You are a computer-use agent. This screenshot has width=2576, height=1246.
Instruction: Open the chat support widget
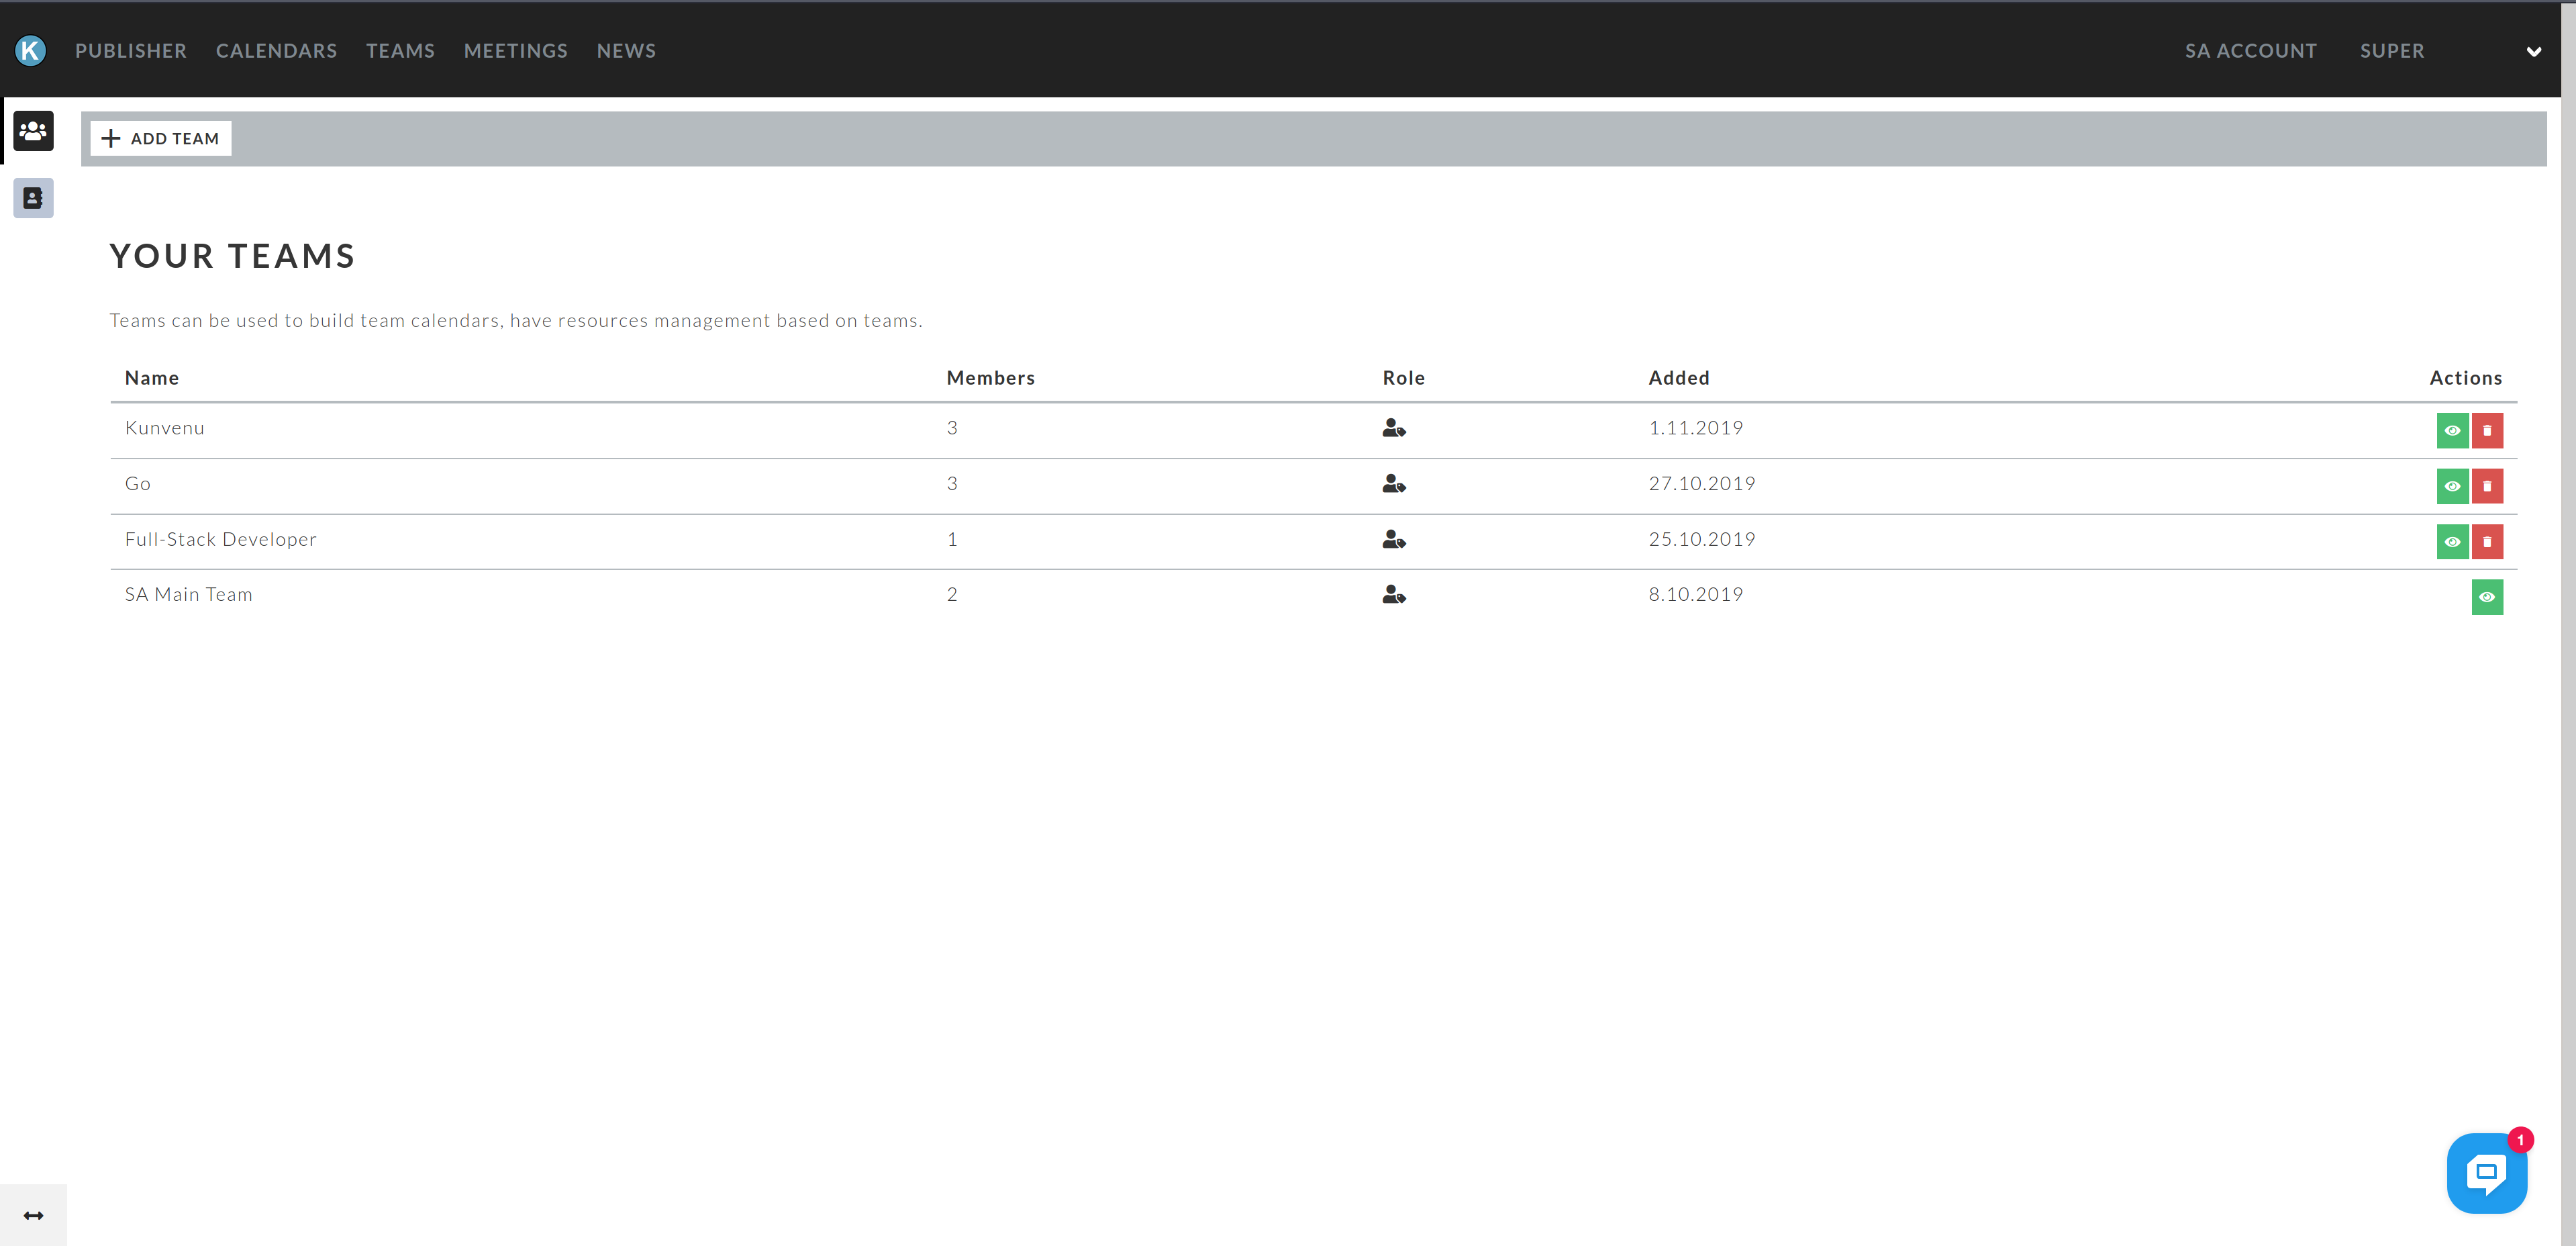[2486, 1173]
